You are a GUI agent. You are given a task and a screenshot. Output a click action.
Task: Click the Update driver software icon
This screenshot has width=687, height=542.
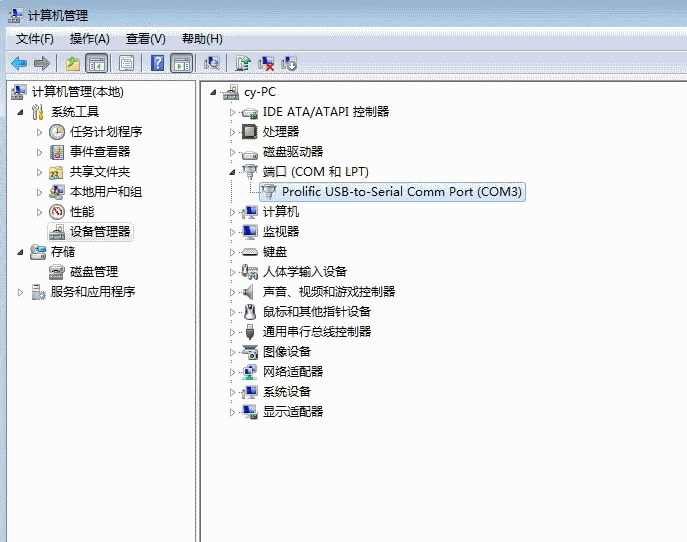tap(243, 64)
